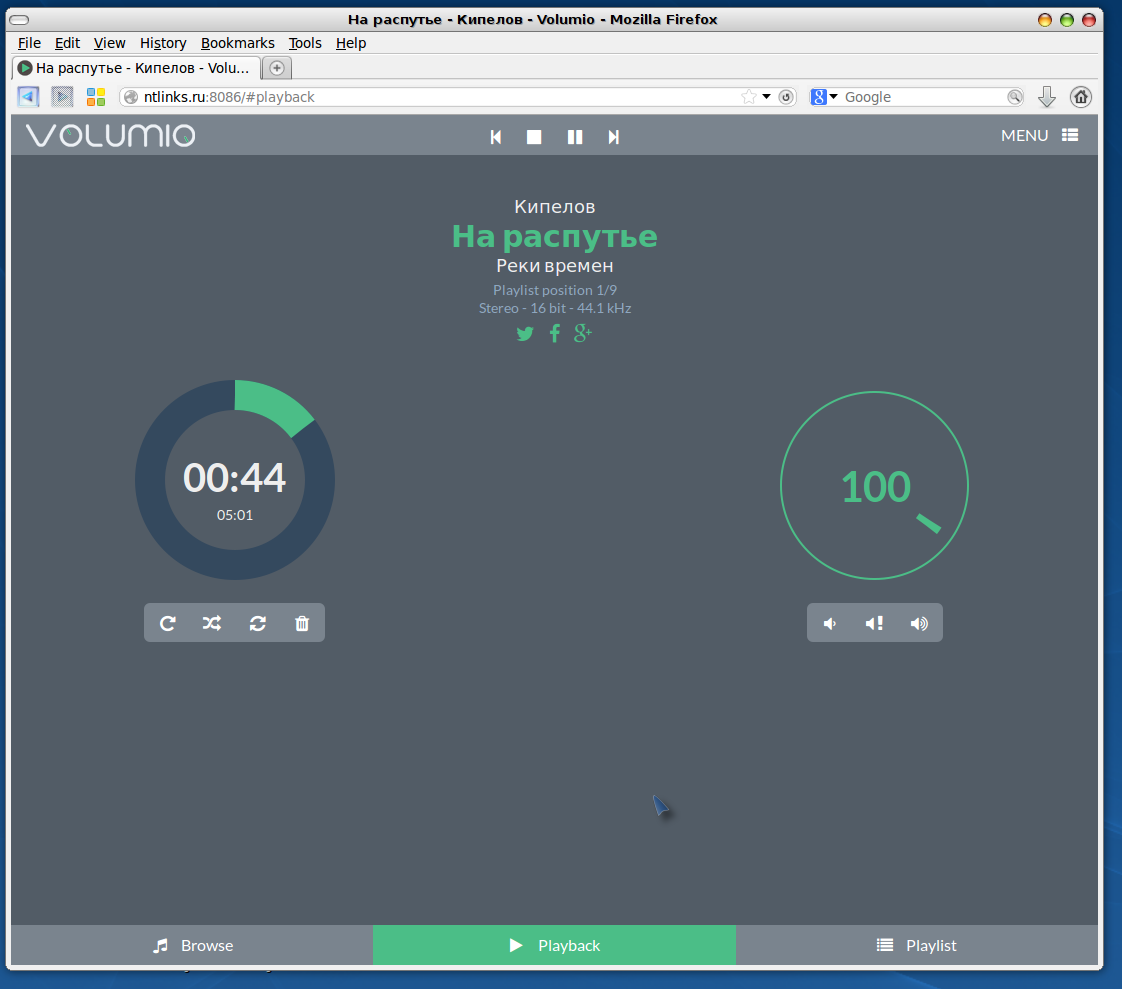Viewport: 1122px width, 989px height.
Task: Switch to the Playback tab
Action: 555,945
